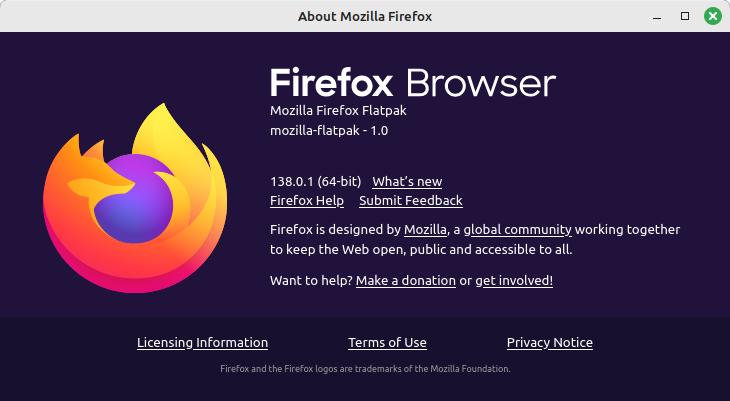Open the Firefox Help link

307,201
